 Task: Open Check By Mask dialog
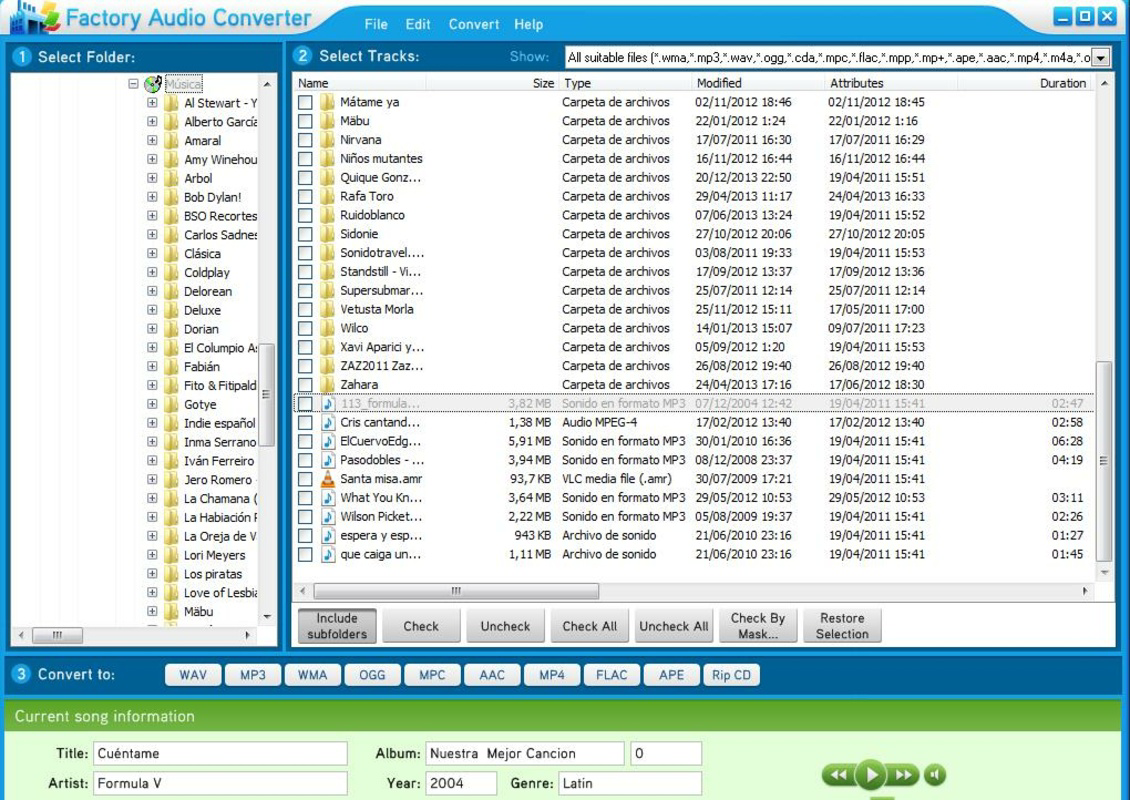[757, 626]
